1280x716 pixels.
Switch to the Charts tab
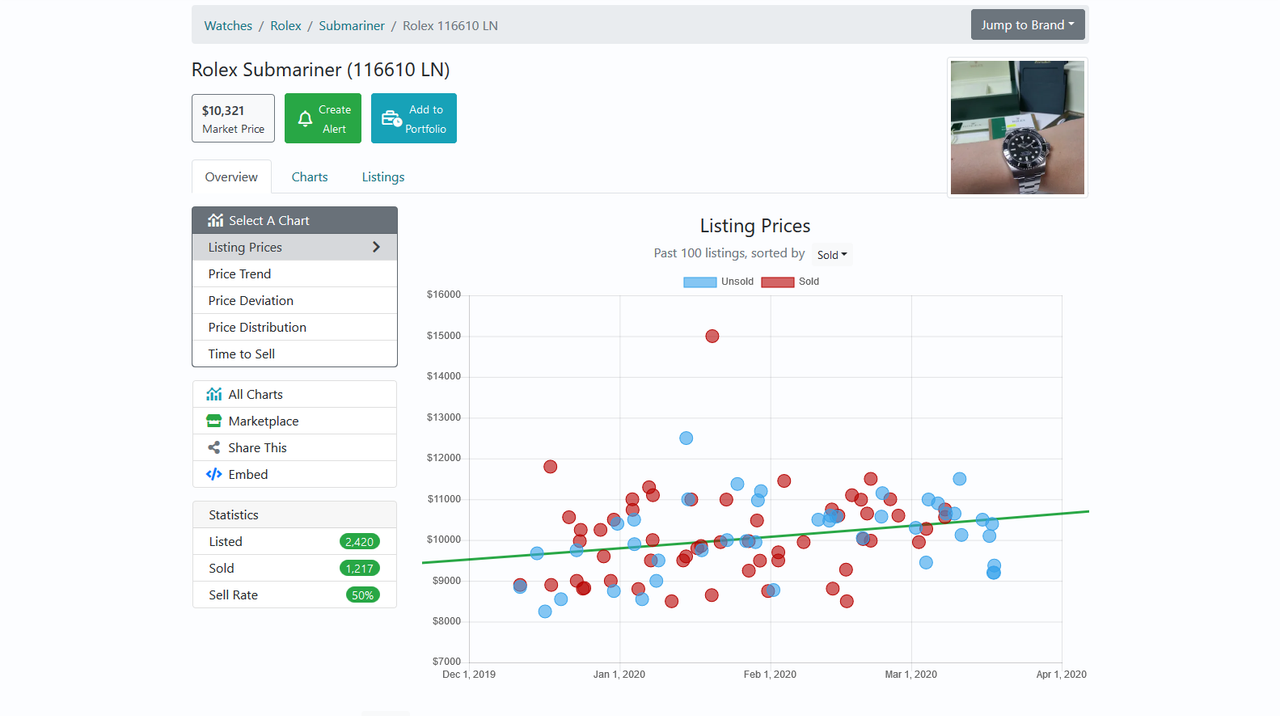310,177
